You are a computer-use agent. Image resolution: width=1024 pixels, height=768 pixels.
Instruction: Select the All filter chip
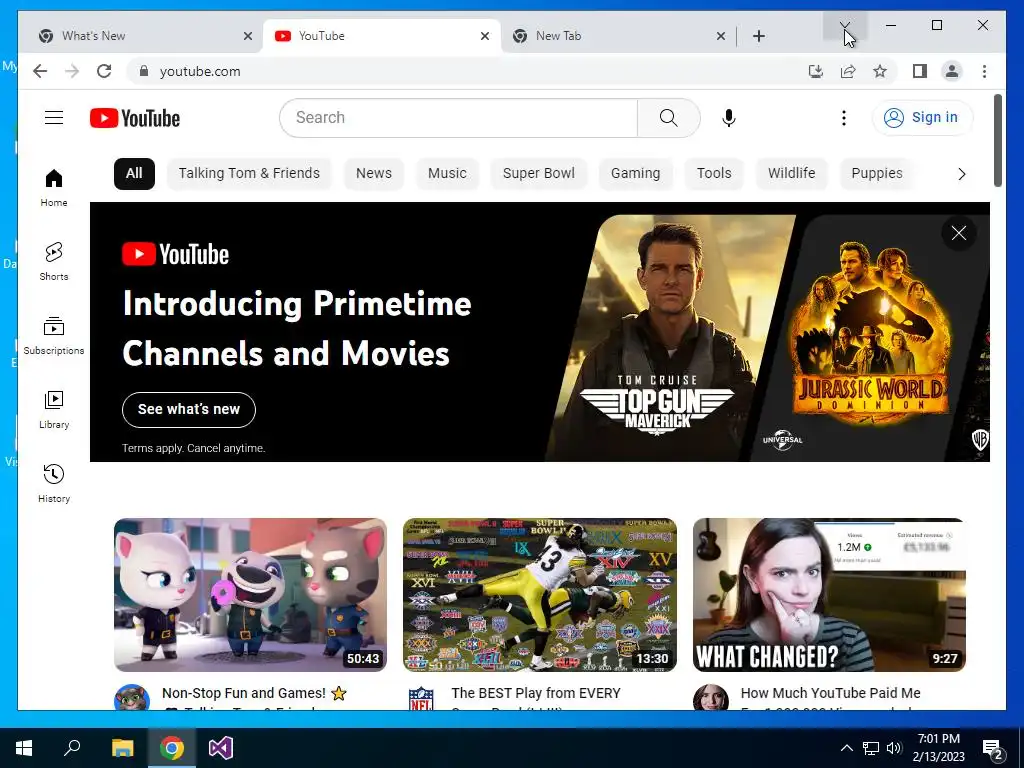[x=134, y=174]
